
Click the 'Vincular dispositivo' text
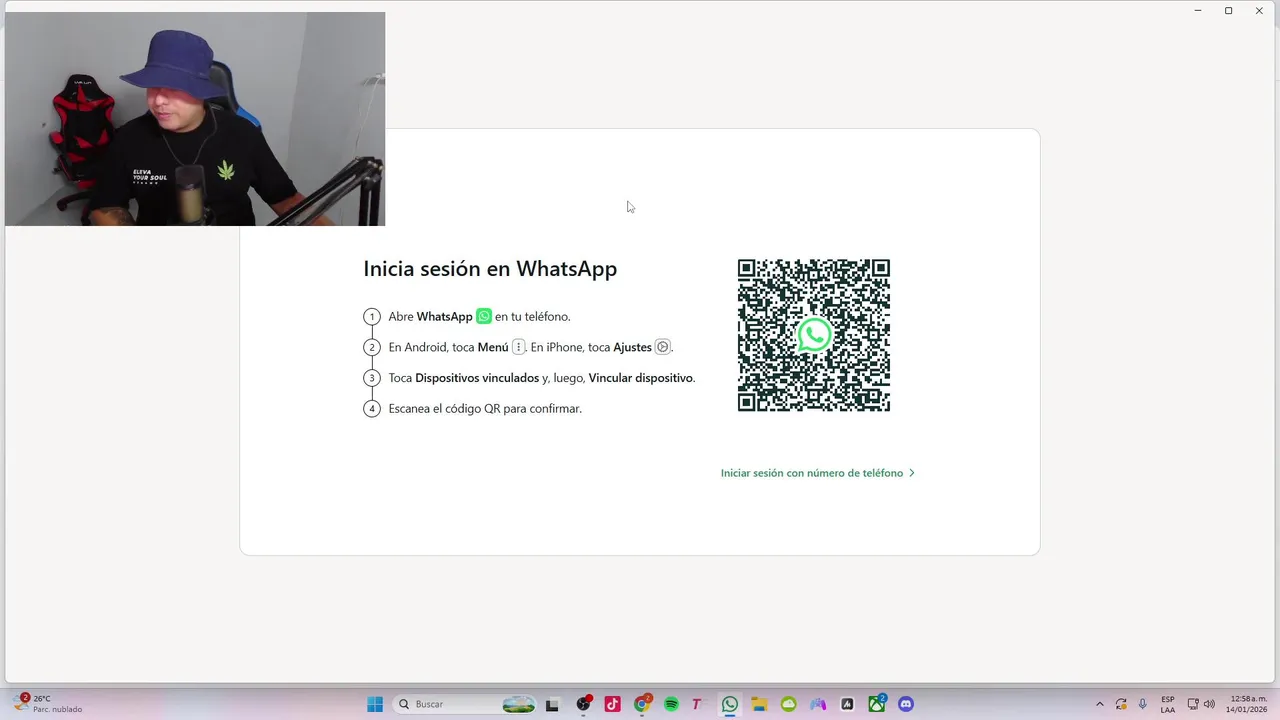click(x=641, y=378)
